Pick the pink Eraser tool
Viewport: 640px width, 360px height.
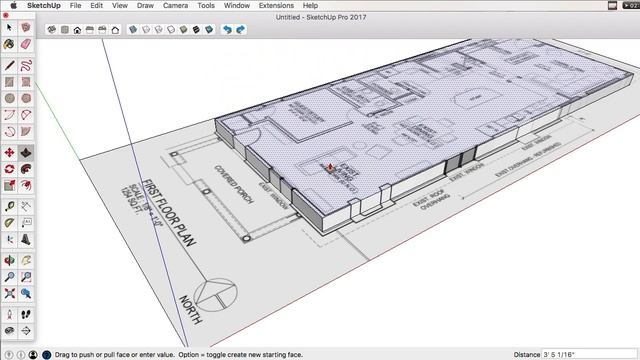point(26,44)
